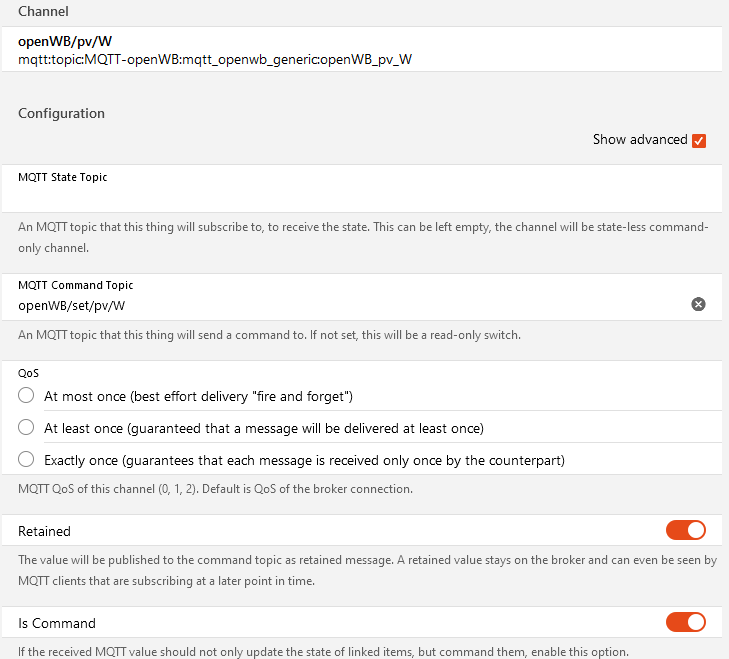Click the "Retained" setting label

[x=44, y=531]
